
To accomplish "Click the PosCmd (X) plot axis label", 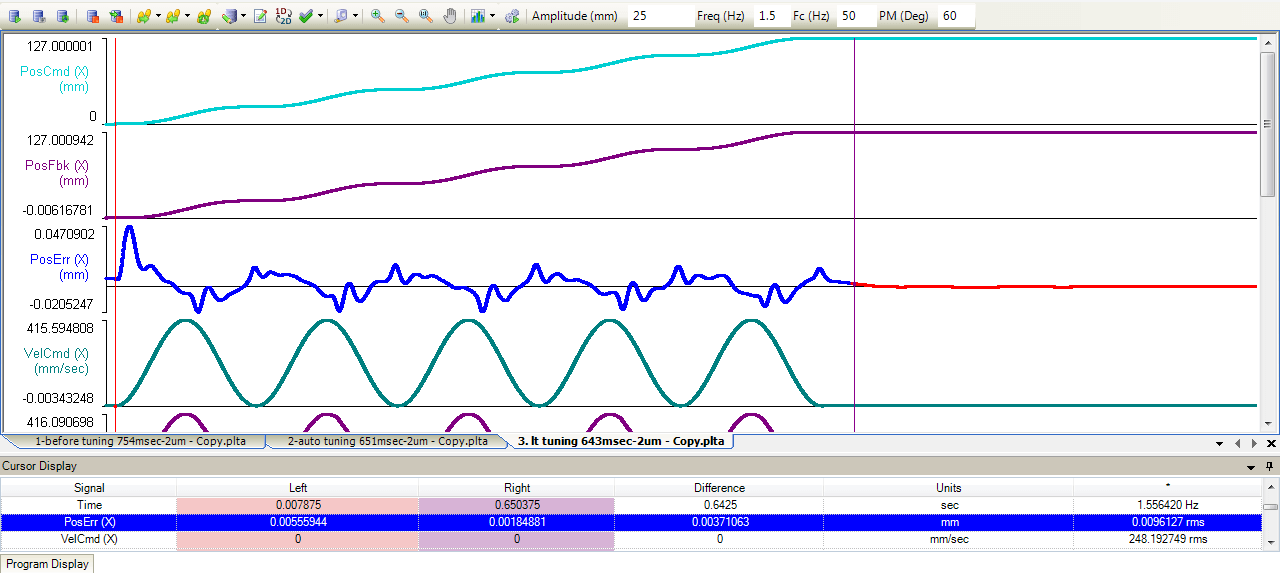I will [x=54, y=79].
